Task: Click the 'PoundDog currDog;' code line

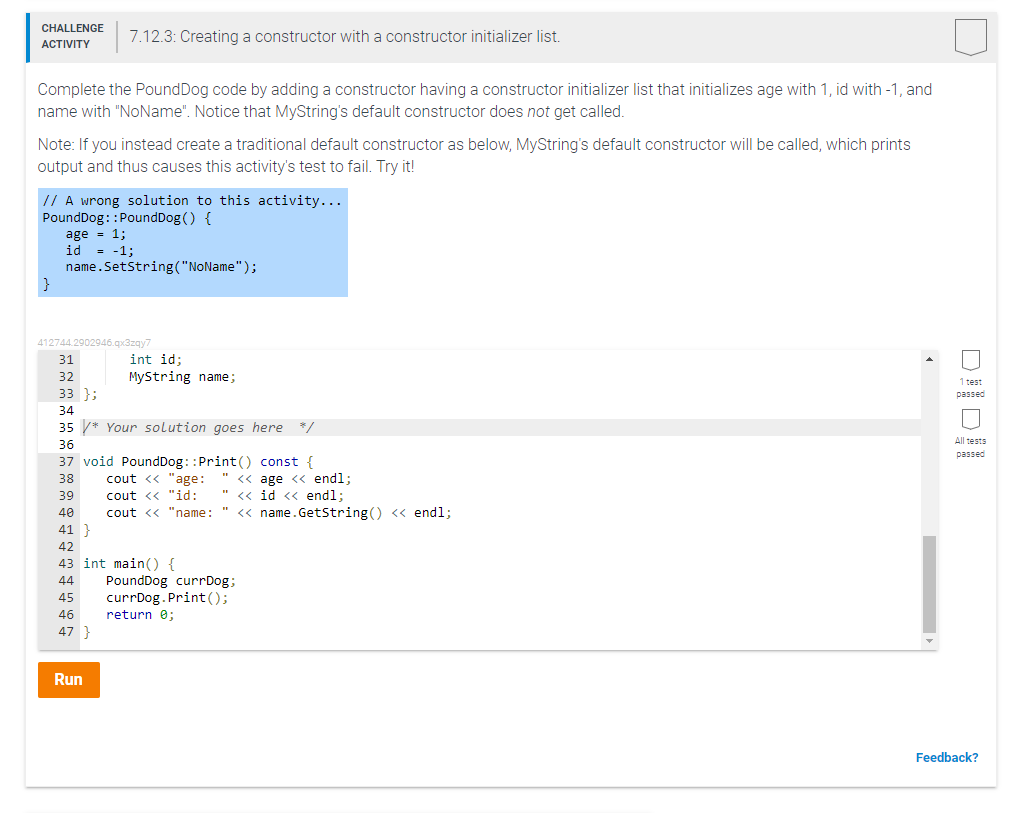Action: 170,581
